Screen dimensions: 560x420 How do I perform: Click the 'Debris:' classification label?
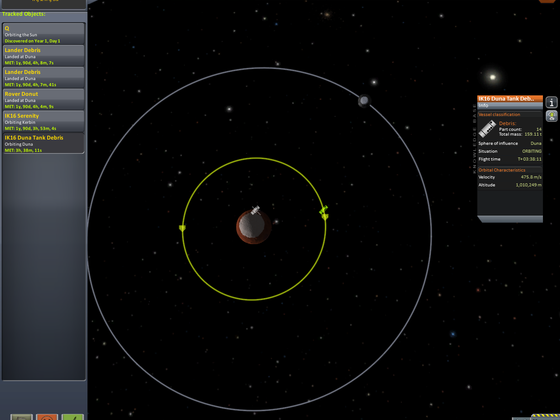click(507, 124)
